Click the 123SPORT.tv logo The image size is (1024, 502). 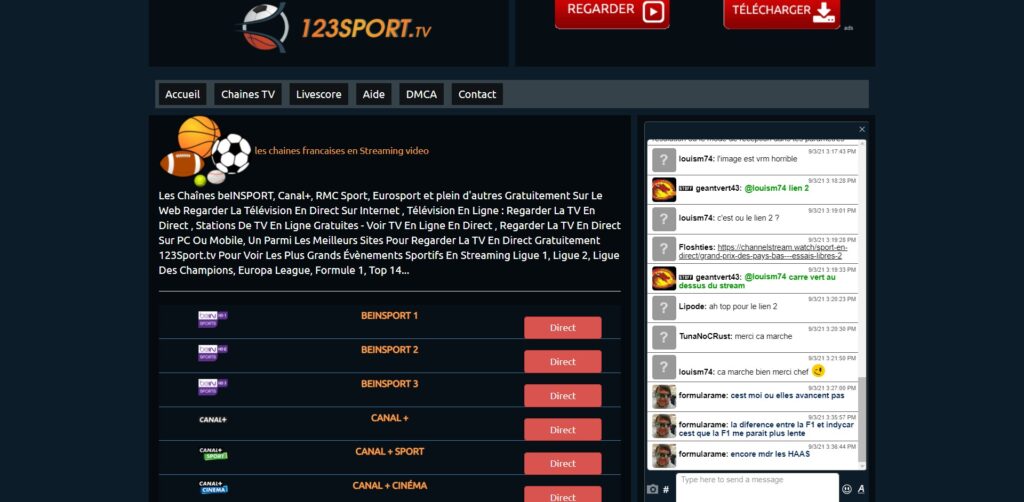pyautogui.click(x=334, y=28)
